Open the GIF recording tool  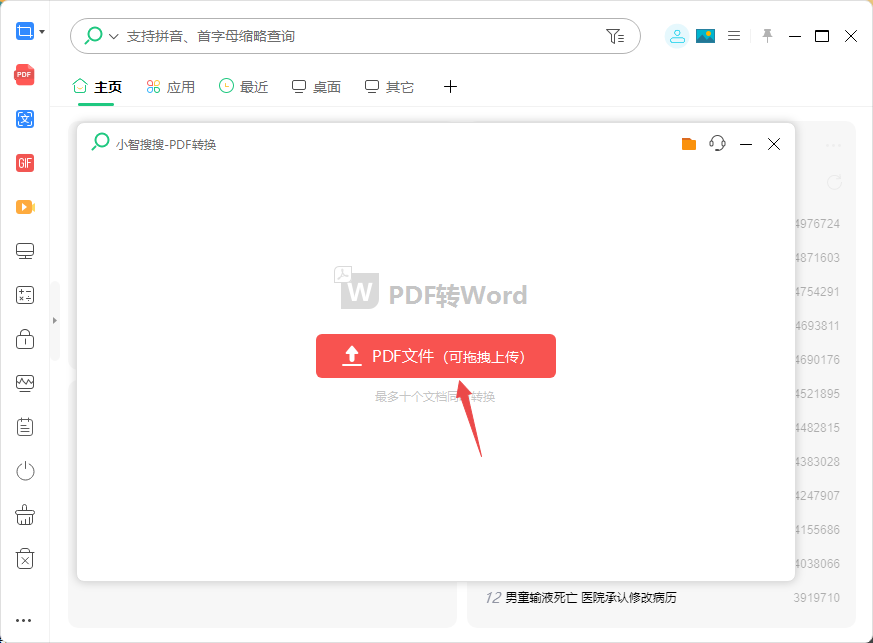tap(24, 163)
